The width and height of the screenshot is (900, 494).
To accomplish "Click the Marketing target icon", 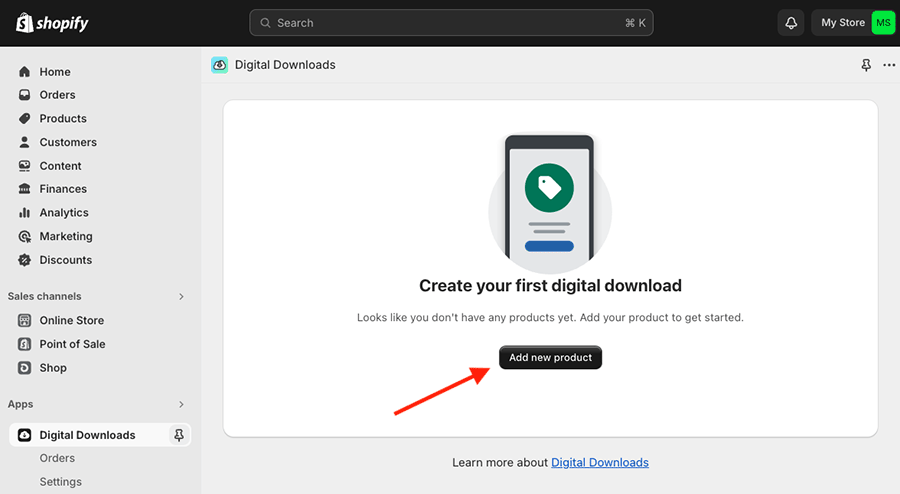I will (x=24, y=236).
